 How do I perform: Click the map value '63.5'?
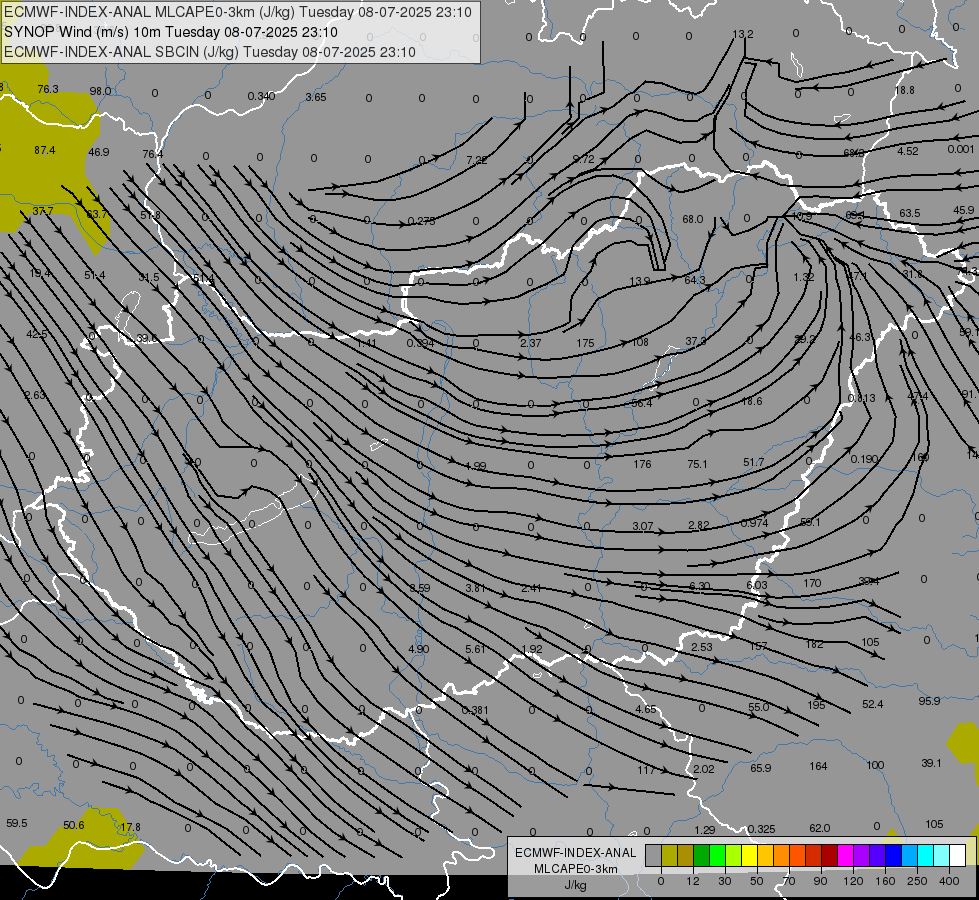tap(910, 213)
